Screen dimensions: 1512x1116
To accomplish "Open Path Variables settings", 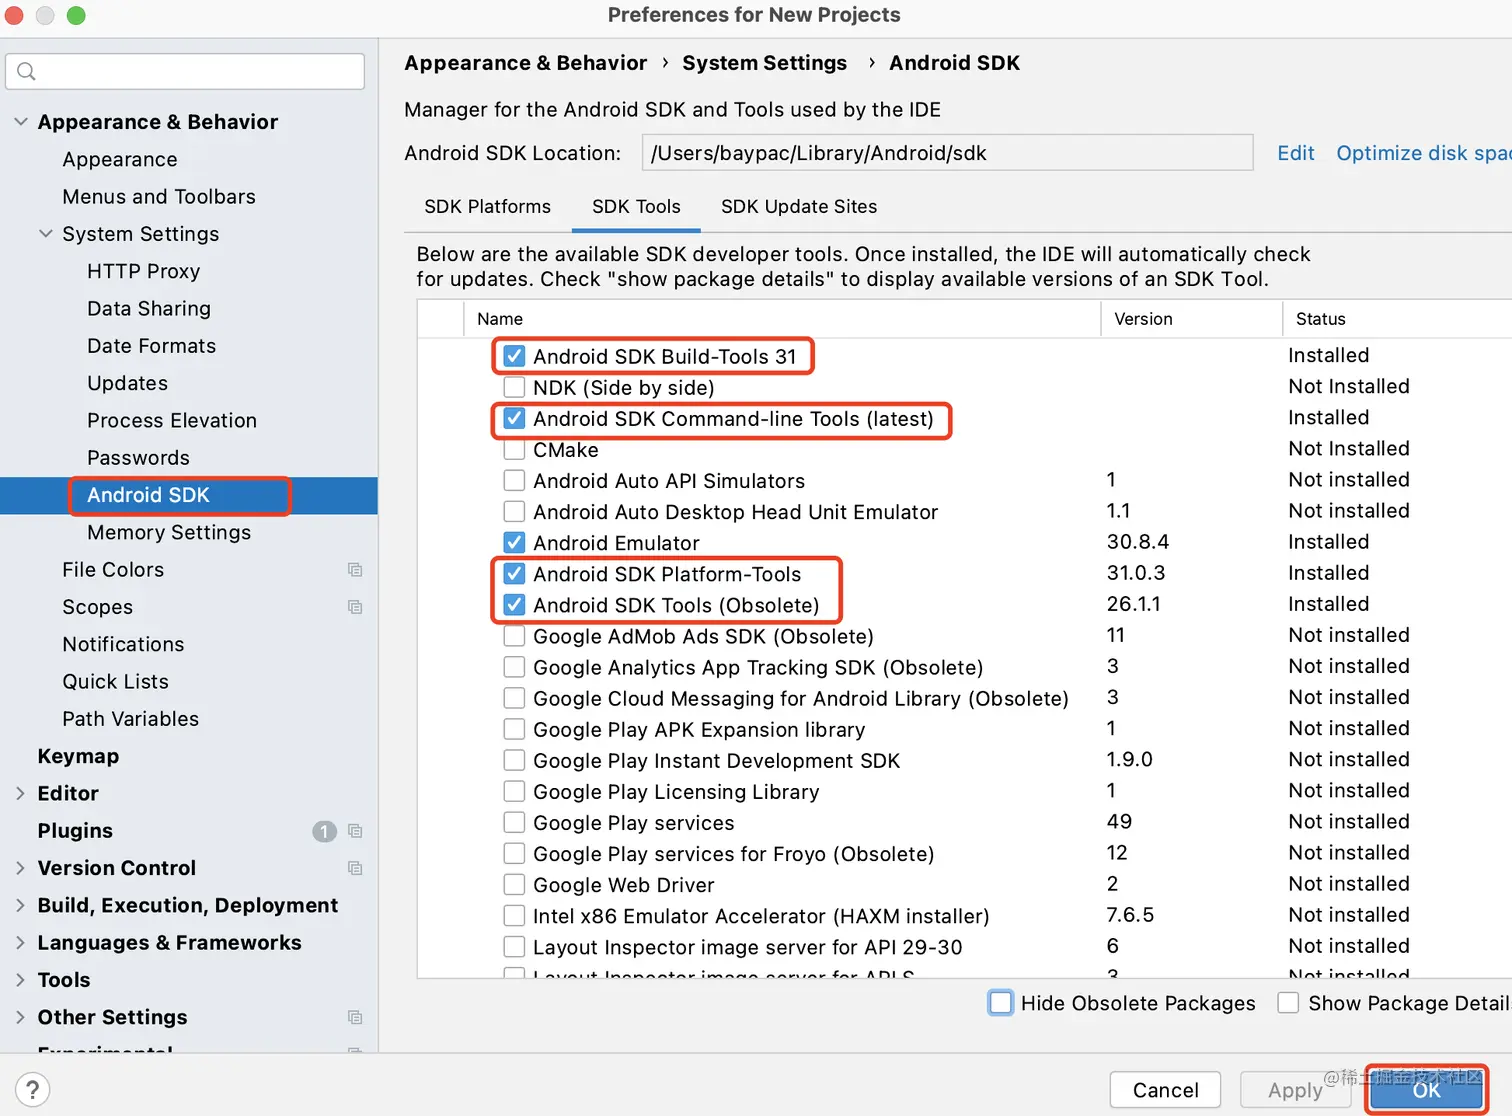I will click(131, 719).
